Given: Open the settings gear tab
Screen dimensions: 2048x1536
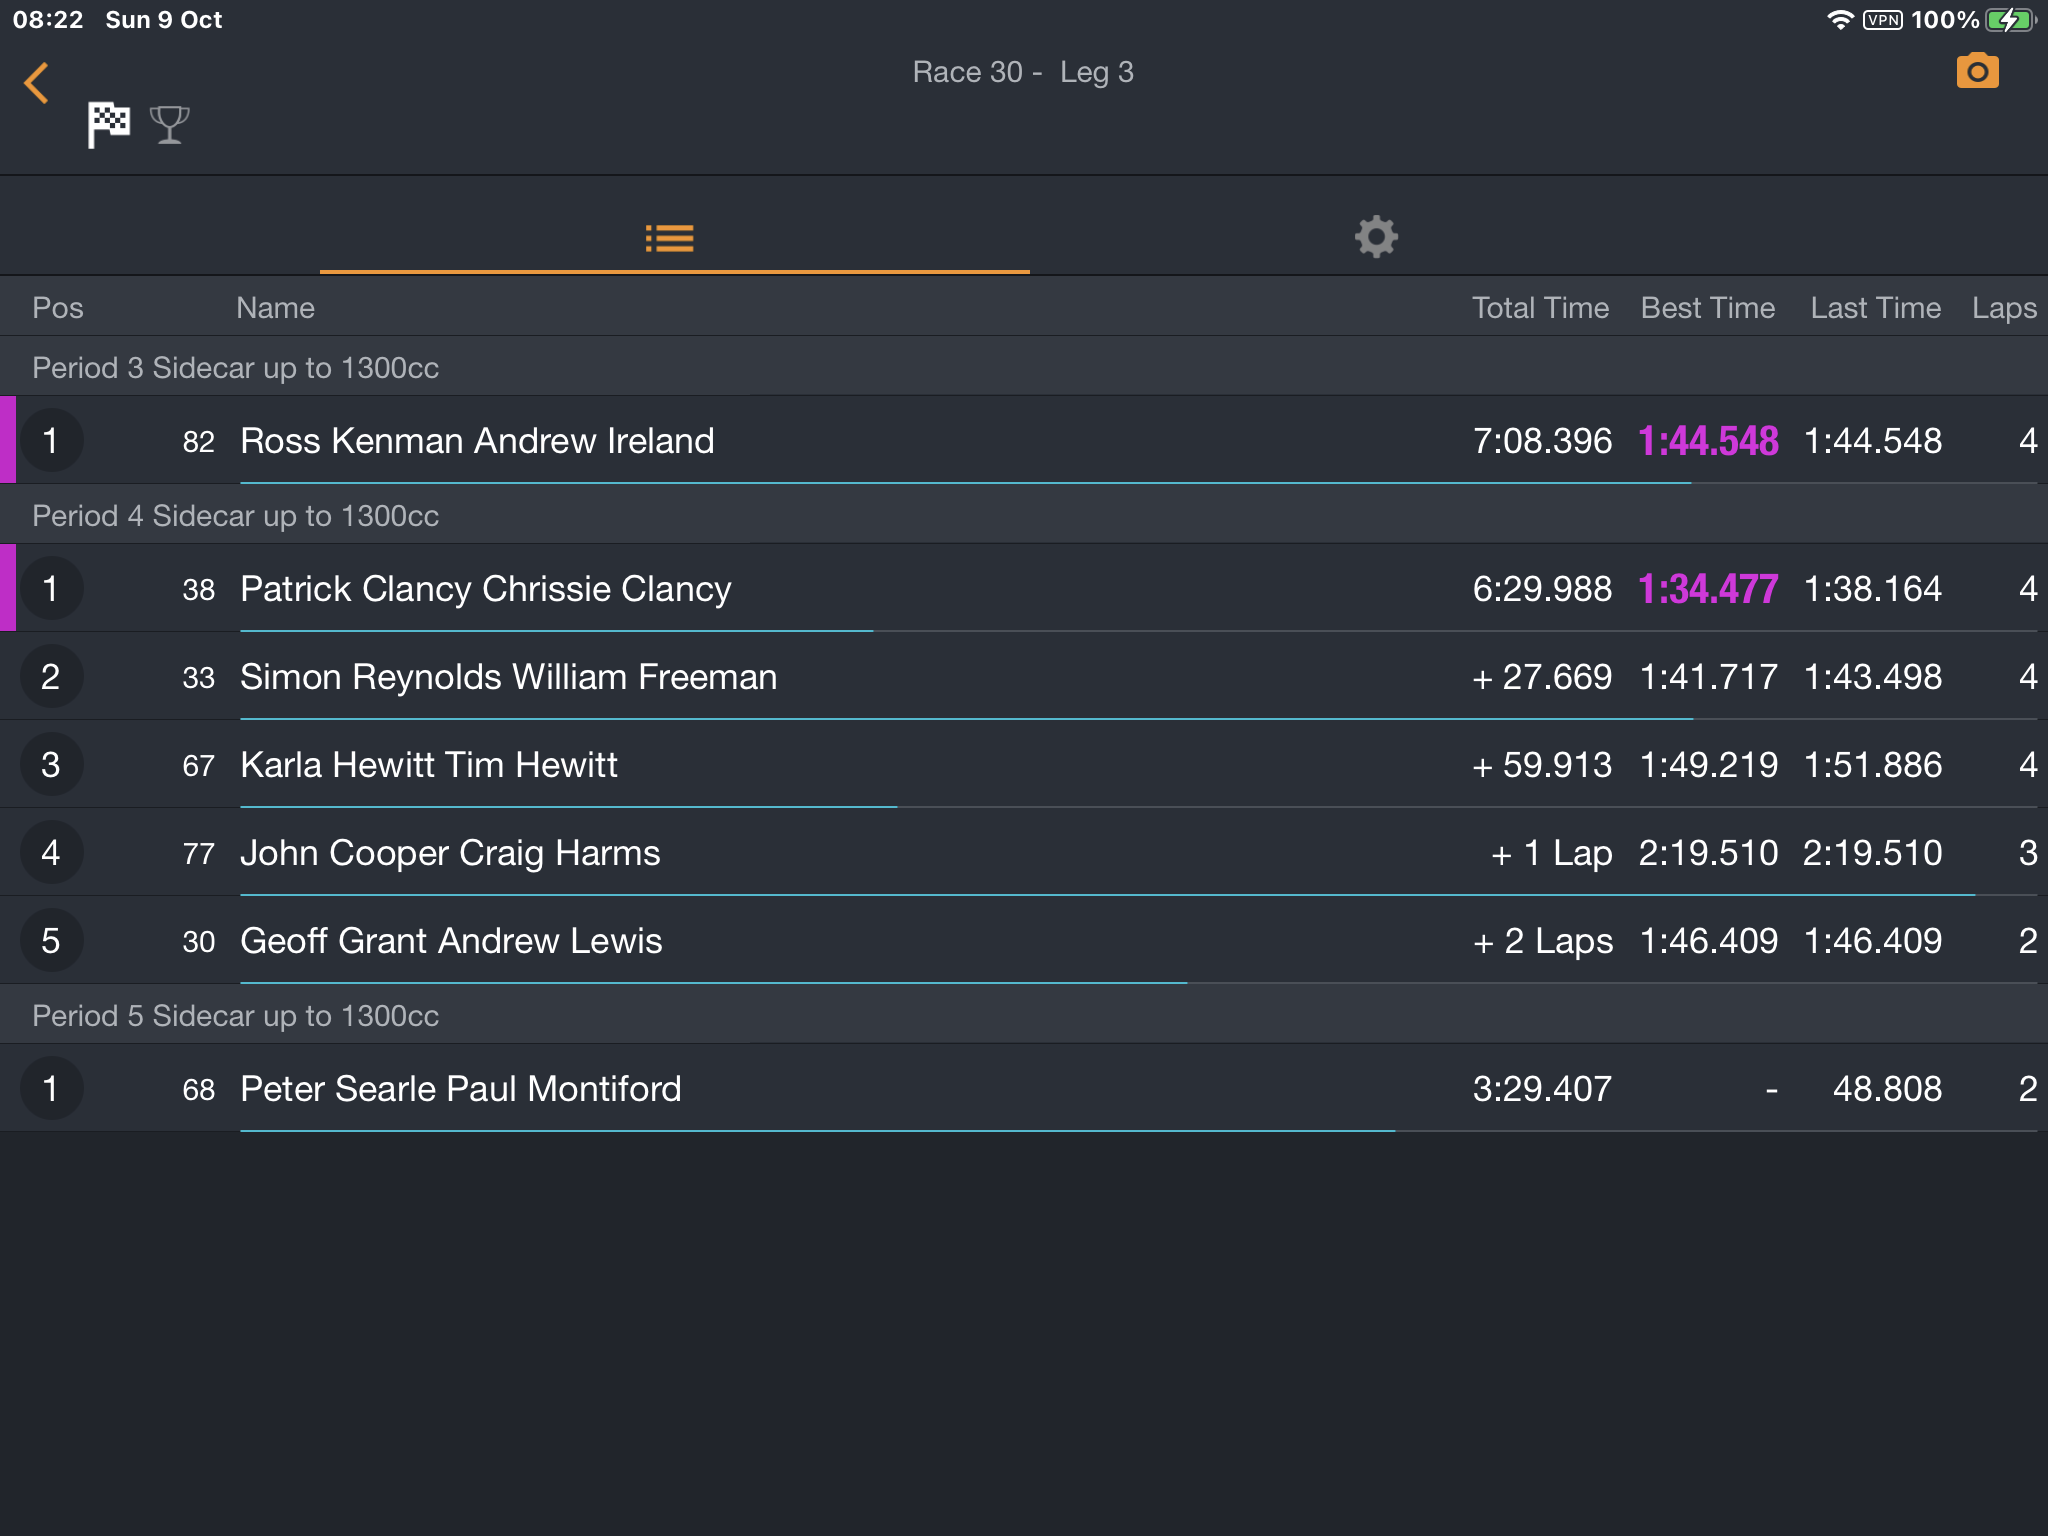Looking at the screenshot, I should tap(1376, 237).
